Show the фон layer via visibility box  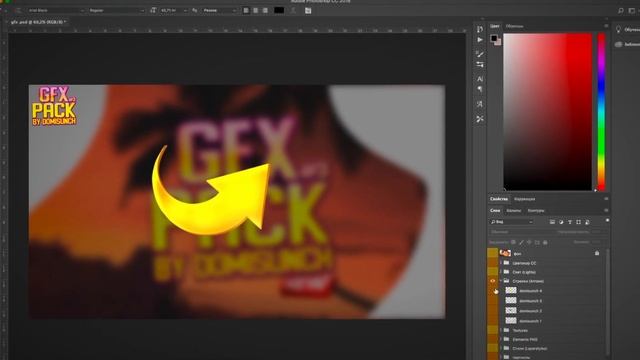click(493, 253)
